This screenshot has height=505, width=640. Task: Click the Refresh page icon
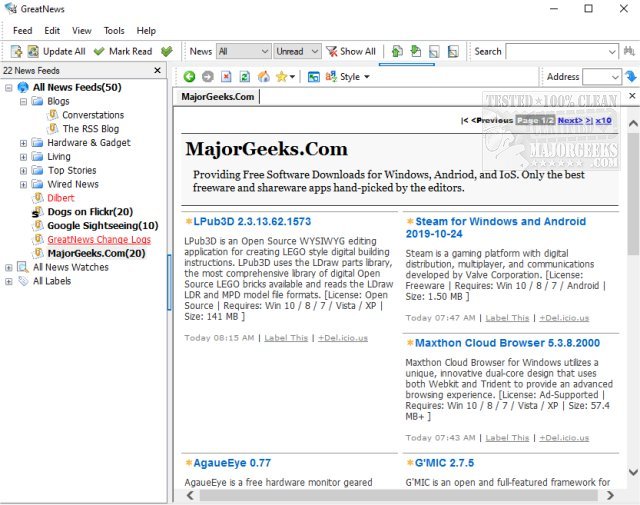245,76
